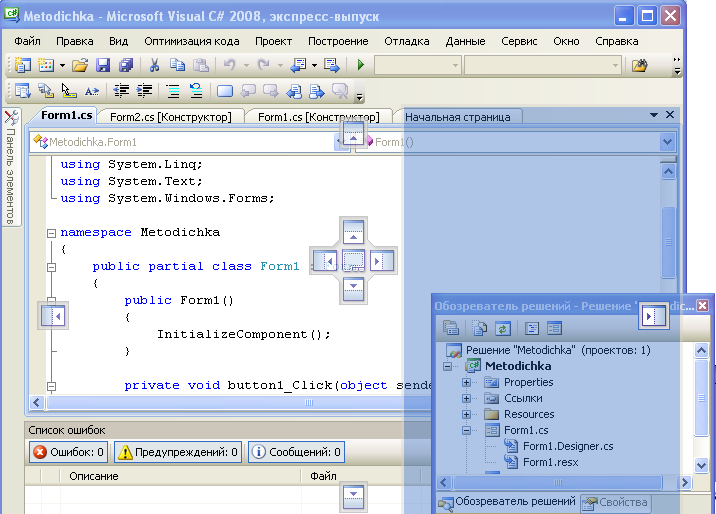This screenshot has height=514, width=716.
Task: Toggle the Предупреждений: 0 warnings filter
Action: tap(178, 452)
